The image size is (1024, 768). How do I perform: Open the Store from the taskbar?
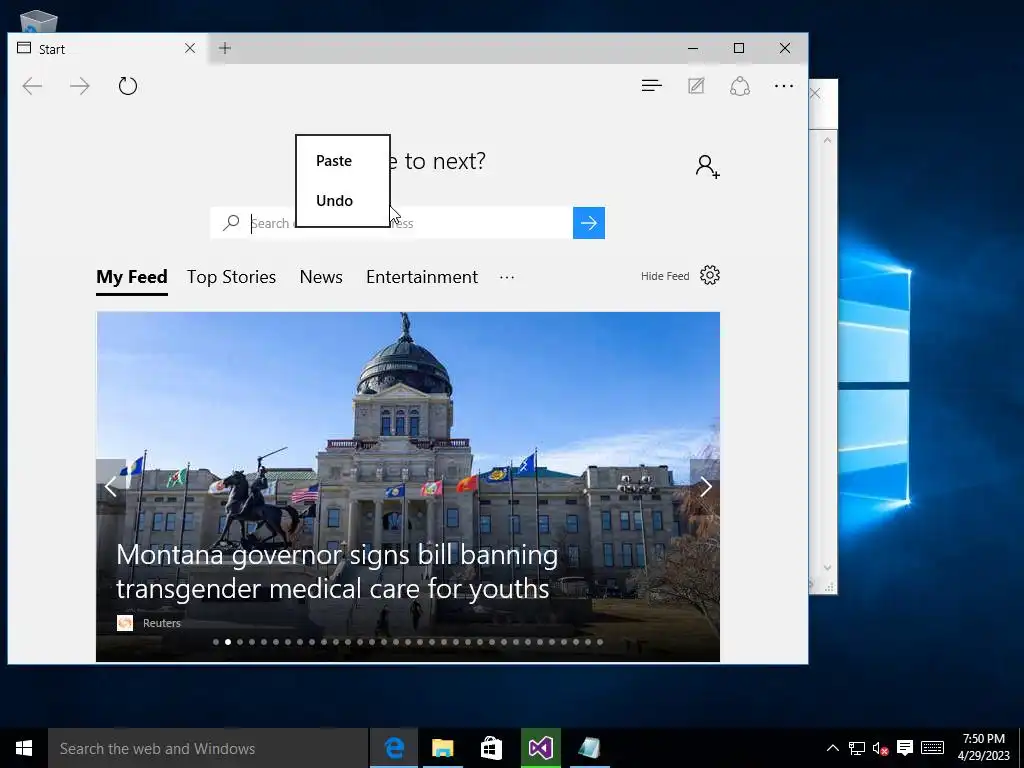pyautogui.click(x=491, y=748)
